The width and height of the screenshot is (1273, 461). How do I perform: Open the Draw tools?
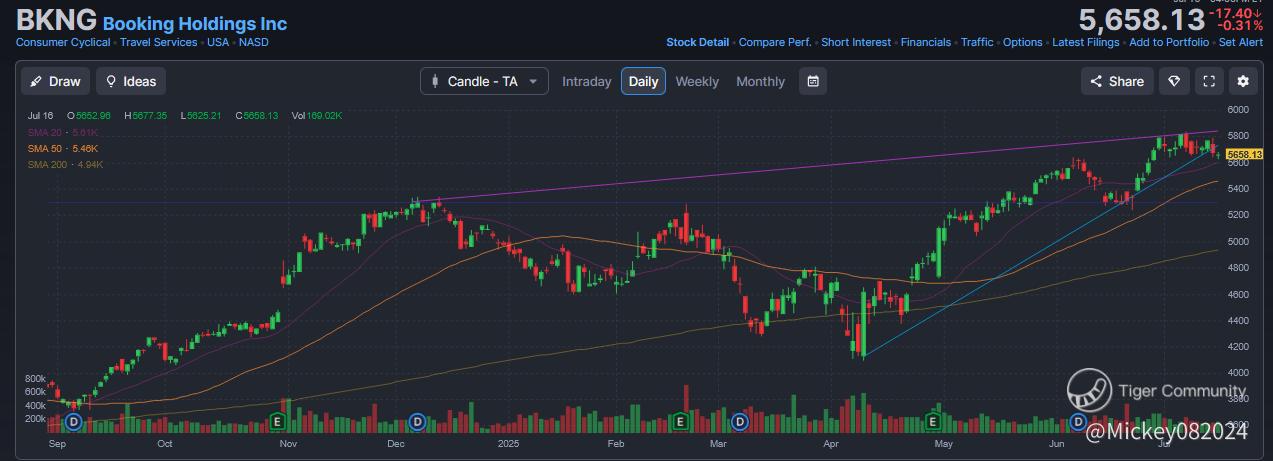[x=56, y=81]
